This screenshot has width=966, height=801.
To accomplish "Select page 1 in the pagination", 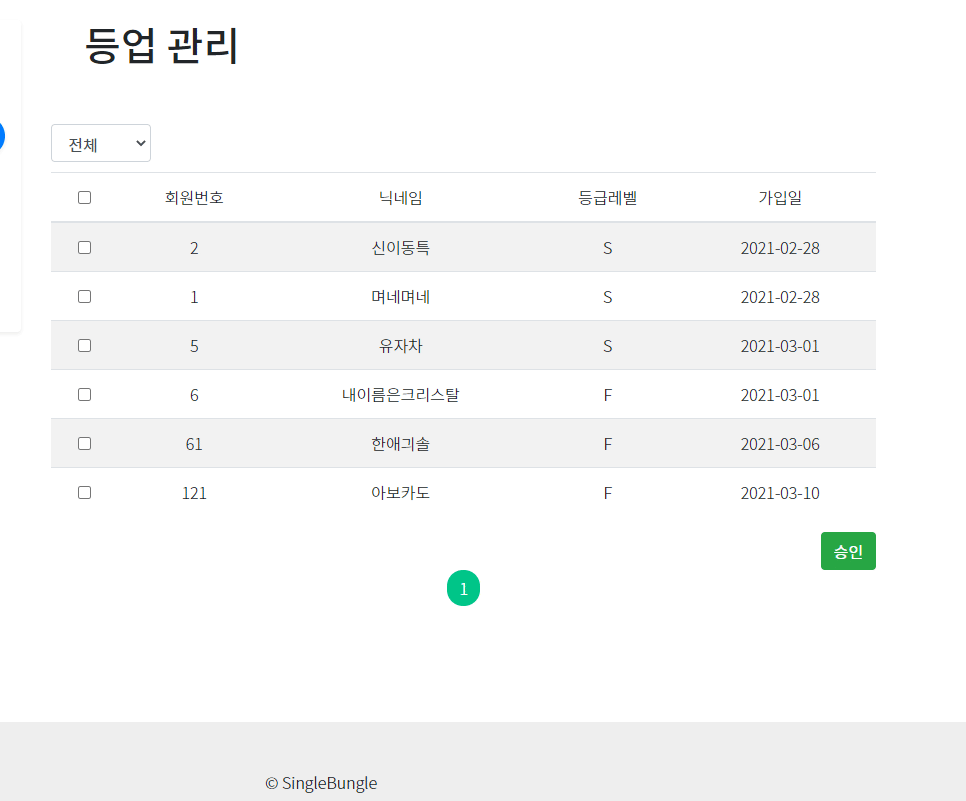I will click(463, 588).
